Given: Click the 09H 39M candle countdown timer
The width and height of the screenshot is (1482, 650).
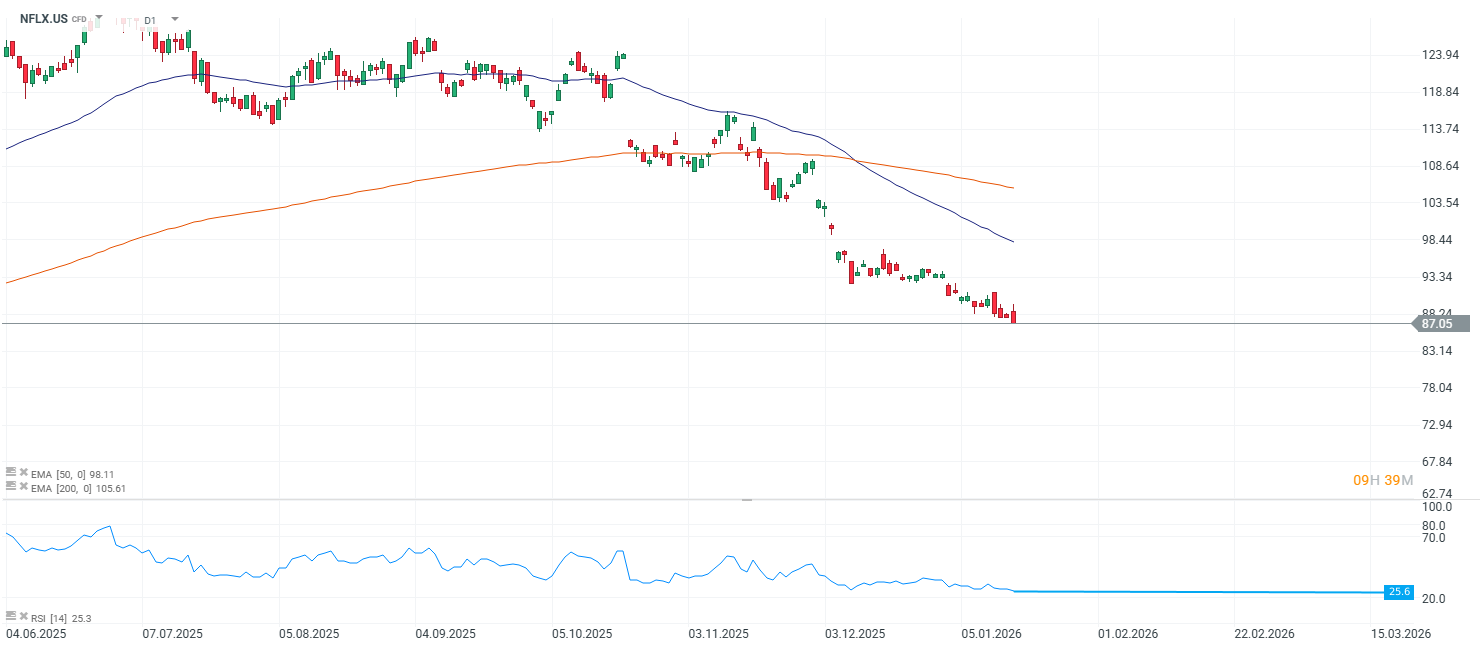Looking at the screenshot, I should [x=1382, y=481].
